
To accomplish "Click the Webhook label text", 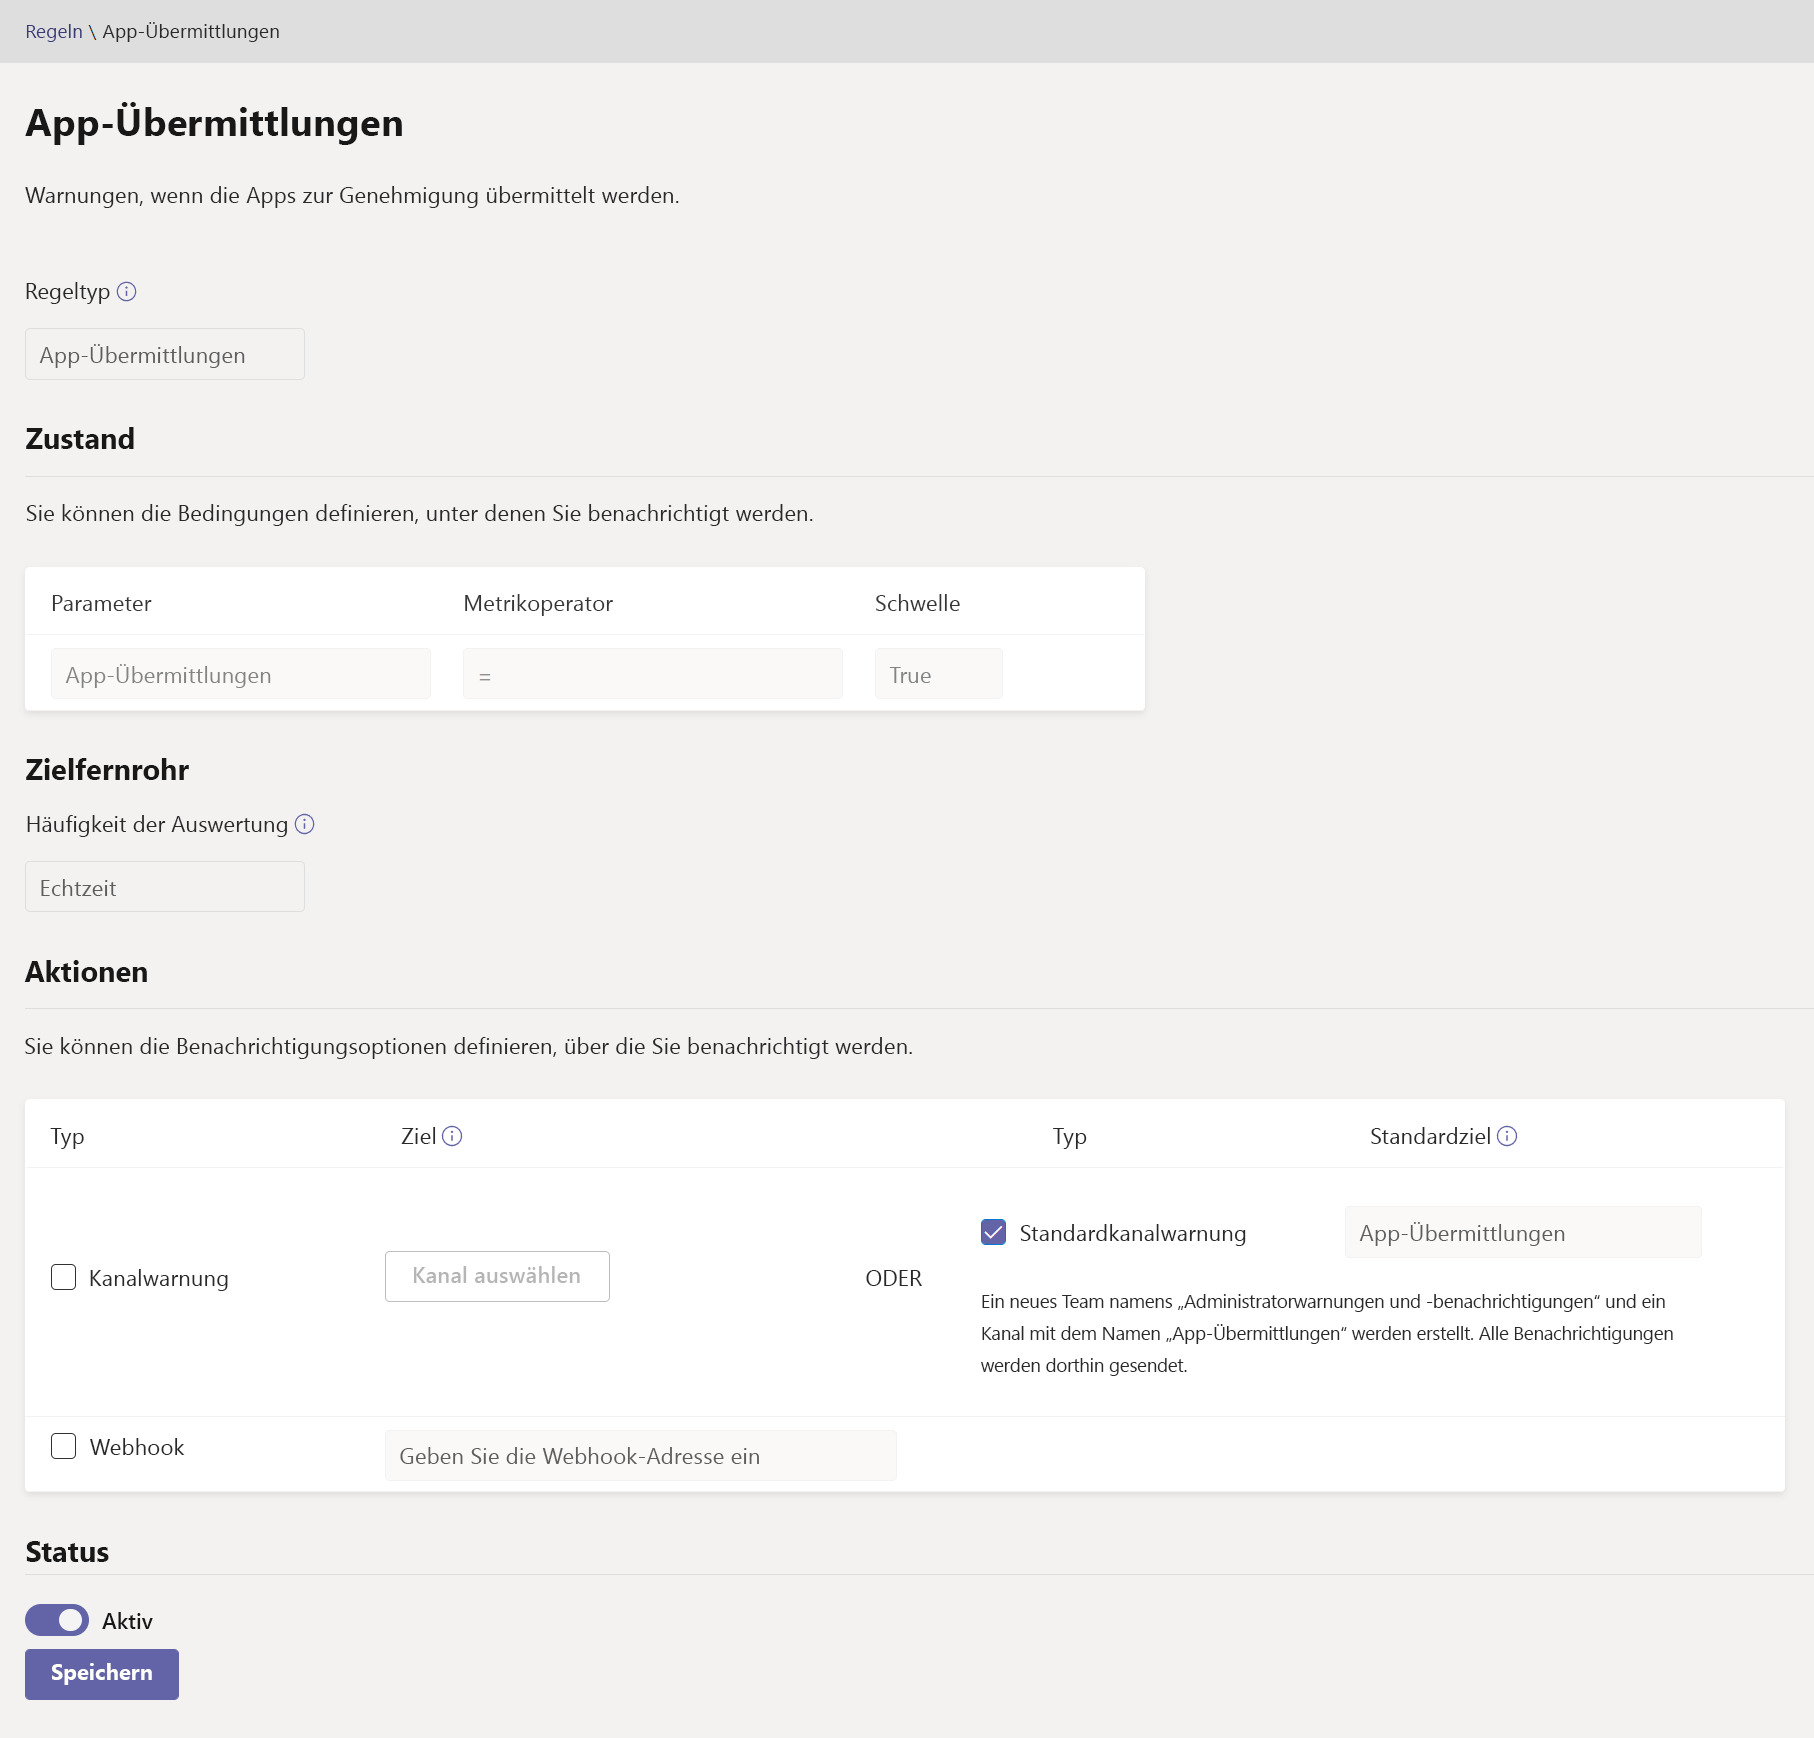I will coord(137,1447).
